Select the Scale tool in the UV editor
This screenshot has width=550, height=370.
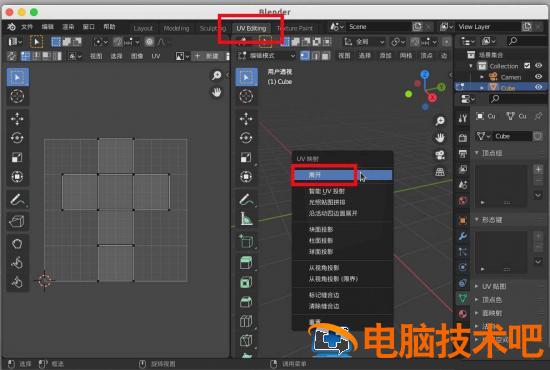click(17, 157)
